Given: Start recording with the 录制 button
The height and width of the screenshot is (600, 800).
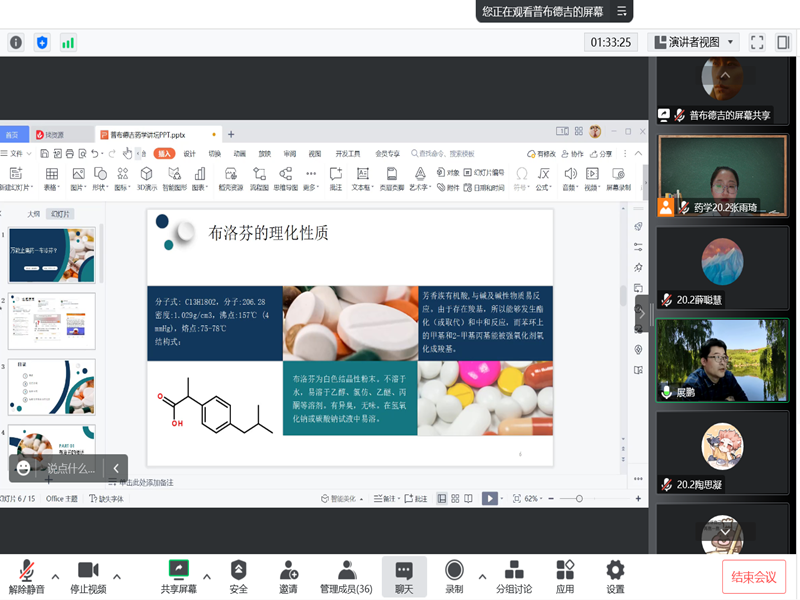Looking at the screenshot, I should pos(454,575).
